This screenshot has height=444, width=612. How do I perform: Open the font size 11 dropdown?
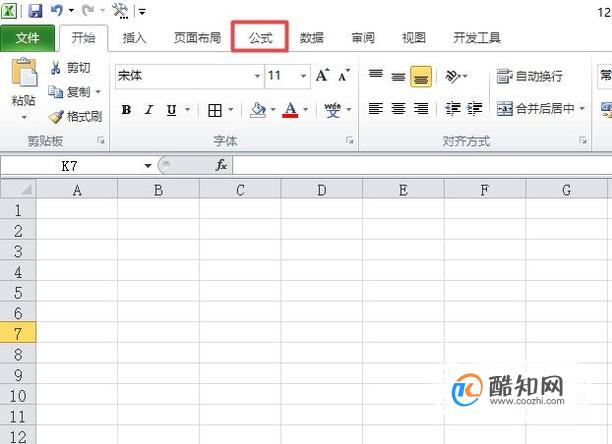coord(303,76)
